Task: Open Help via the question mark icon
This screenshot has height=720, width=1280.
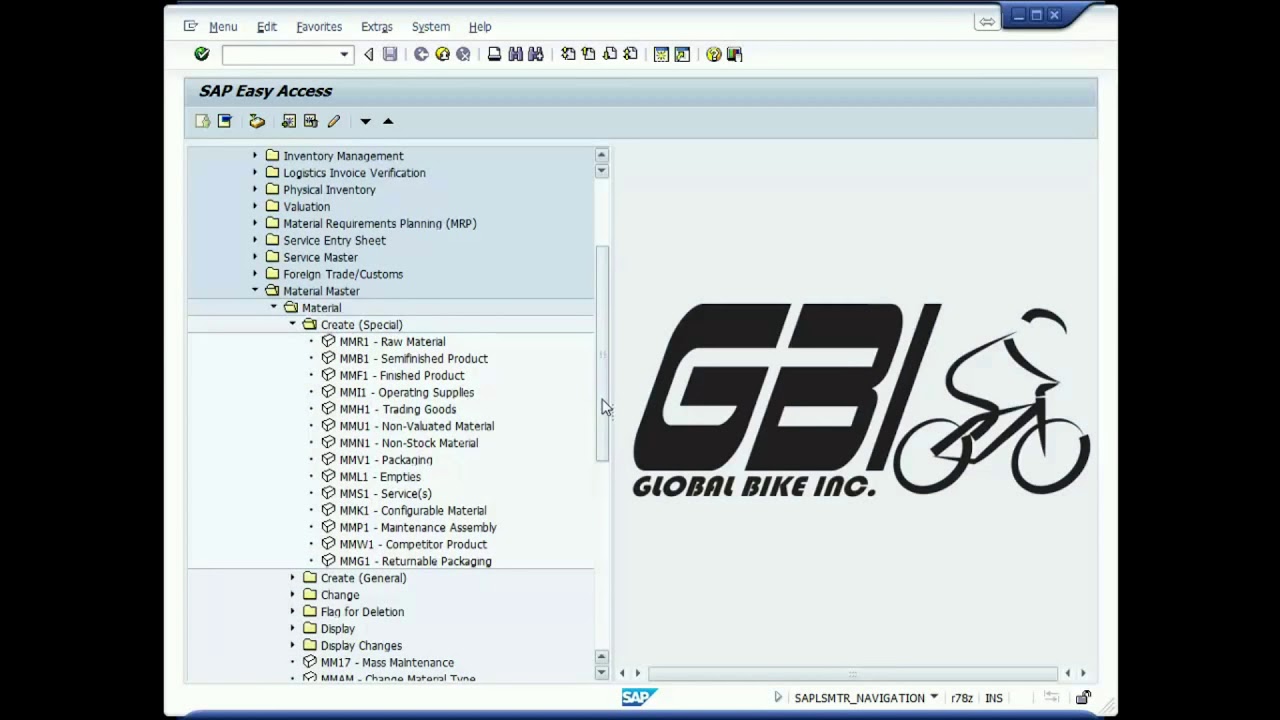Action: click(713, 54)
